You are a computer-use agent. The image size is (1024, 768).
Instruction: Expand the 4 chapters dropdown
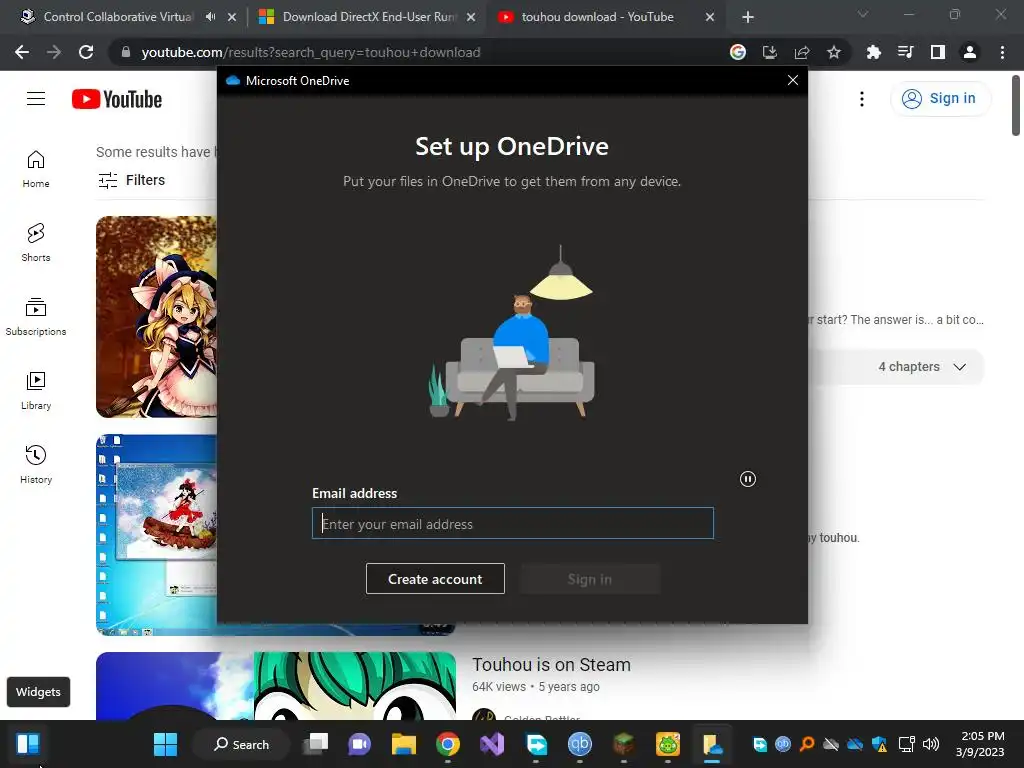tap(921, 367)
